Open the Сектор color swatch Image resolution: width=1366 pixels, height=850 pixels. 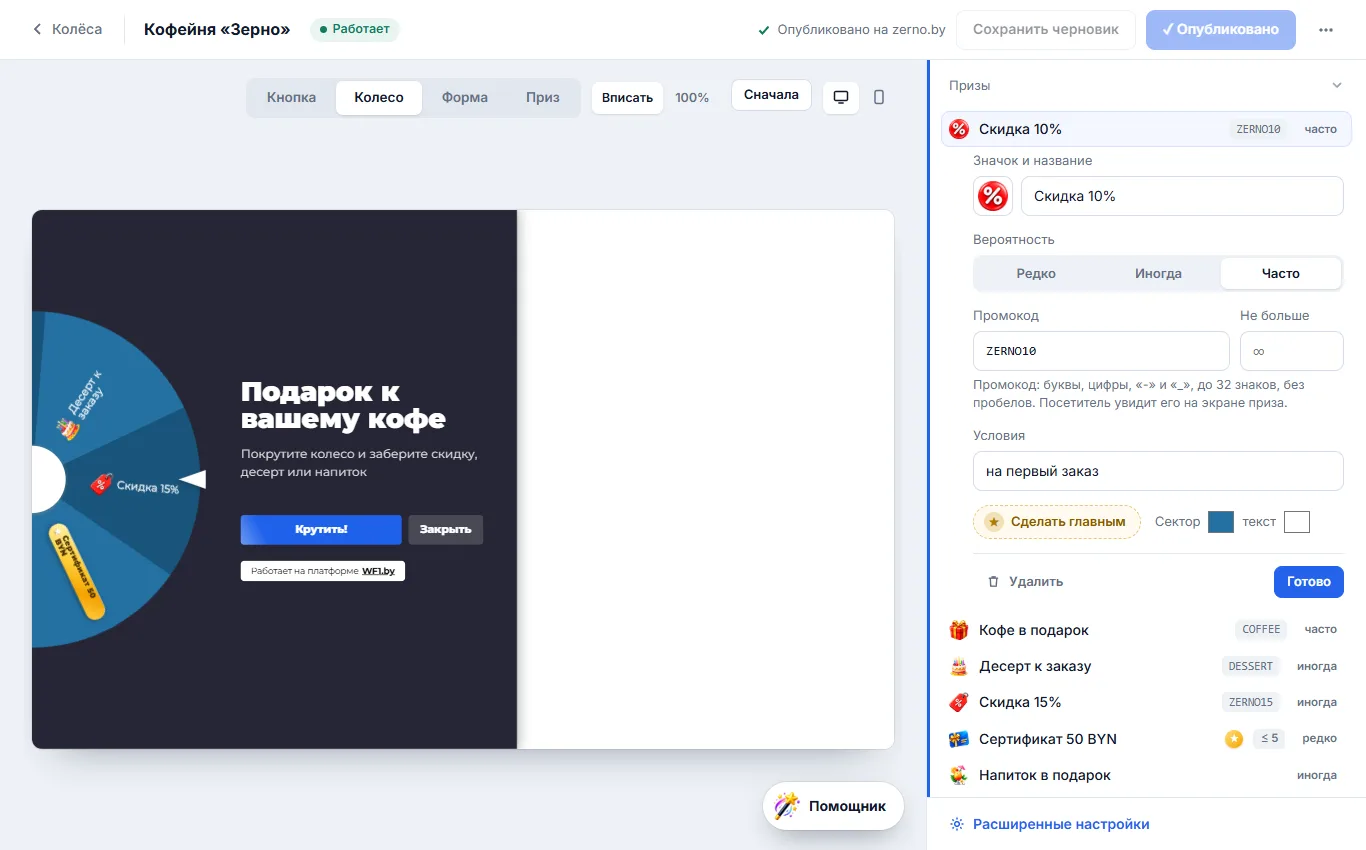[x=1221, y=522]
